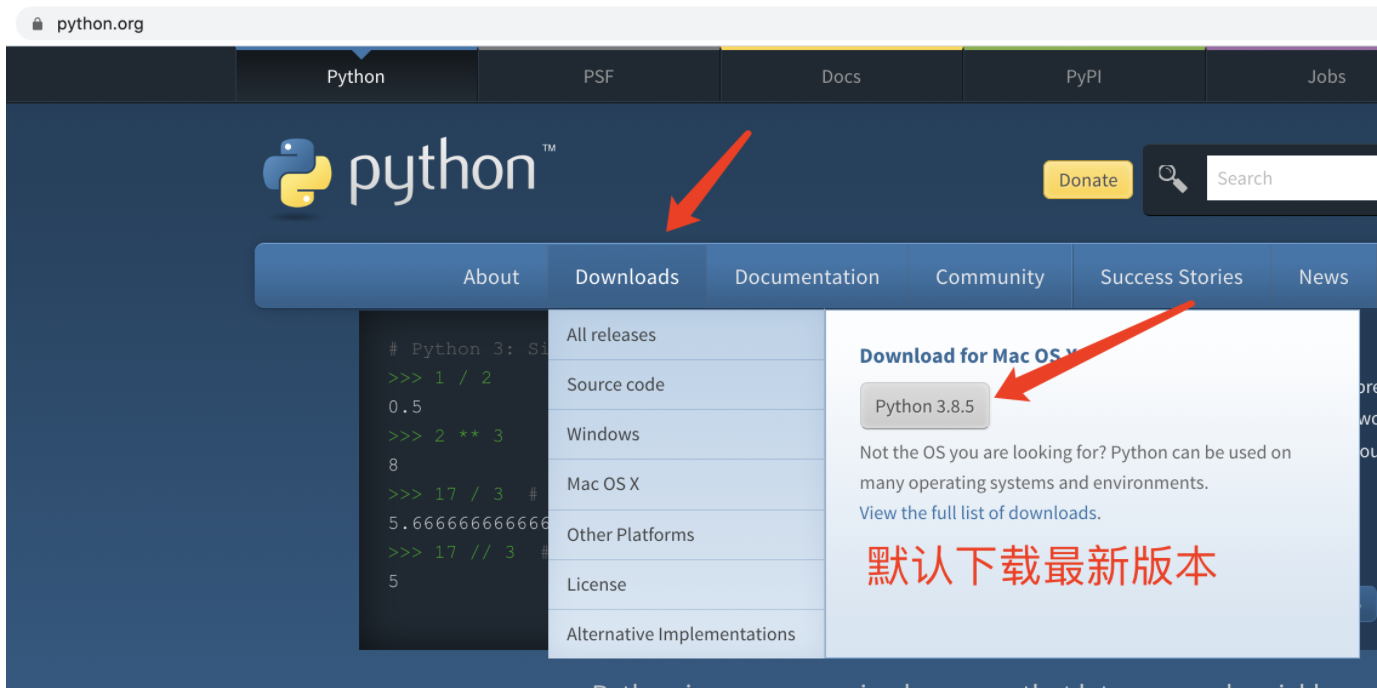Switch to the PSF top tab
This screenshot has height=688, width=1377.
pyautogui.click(x=598, y=77)
